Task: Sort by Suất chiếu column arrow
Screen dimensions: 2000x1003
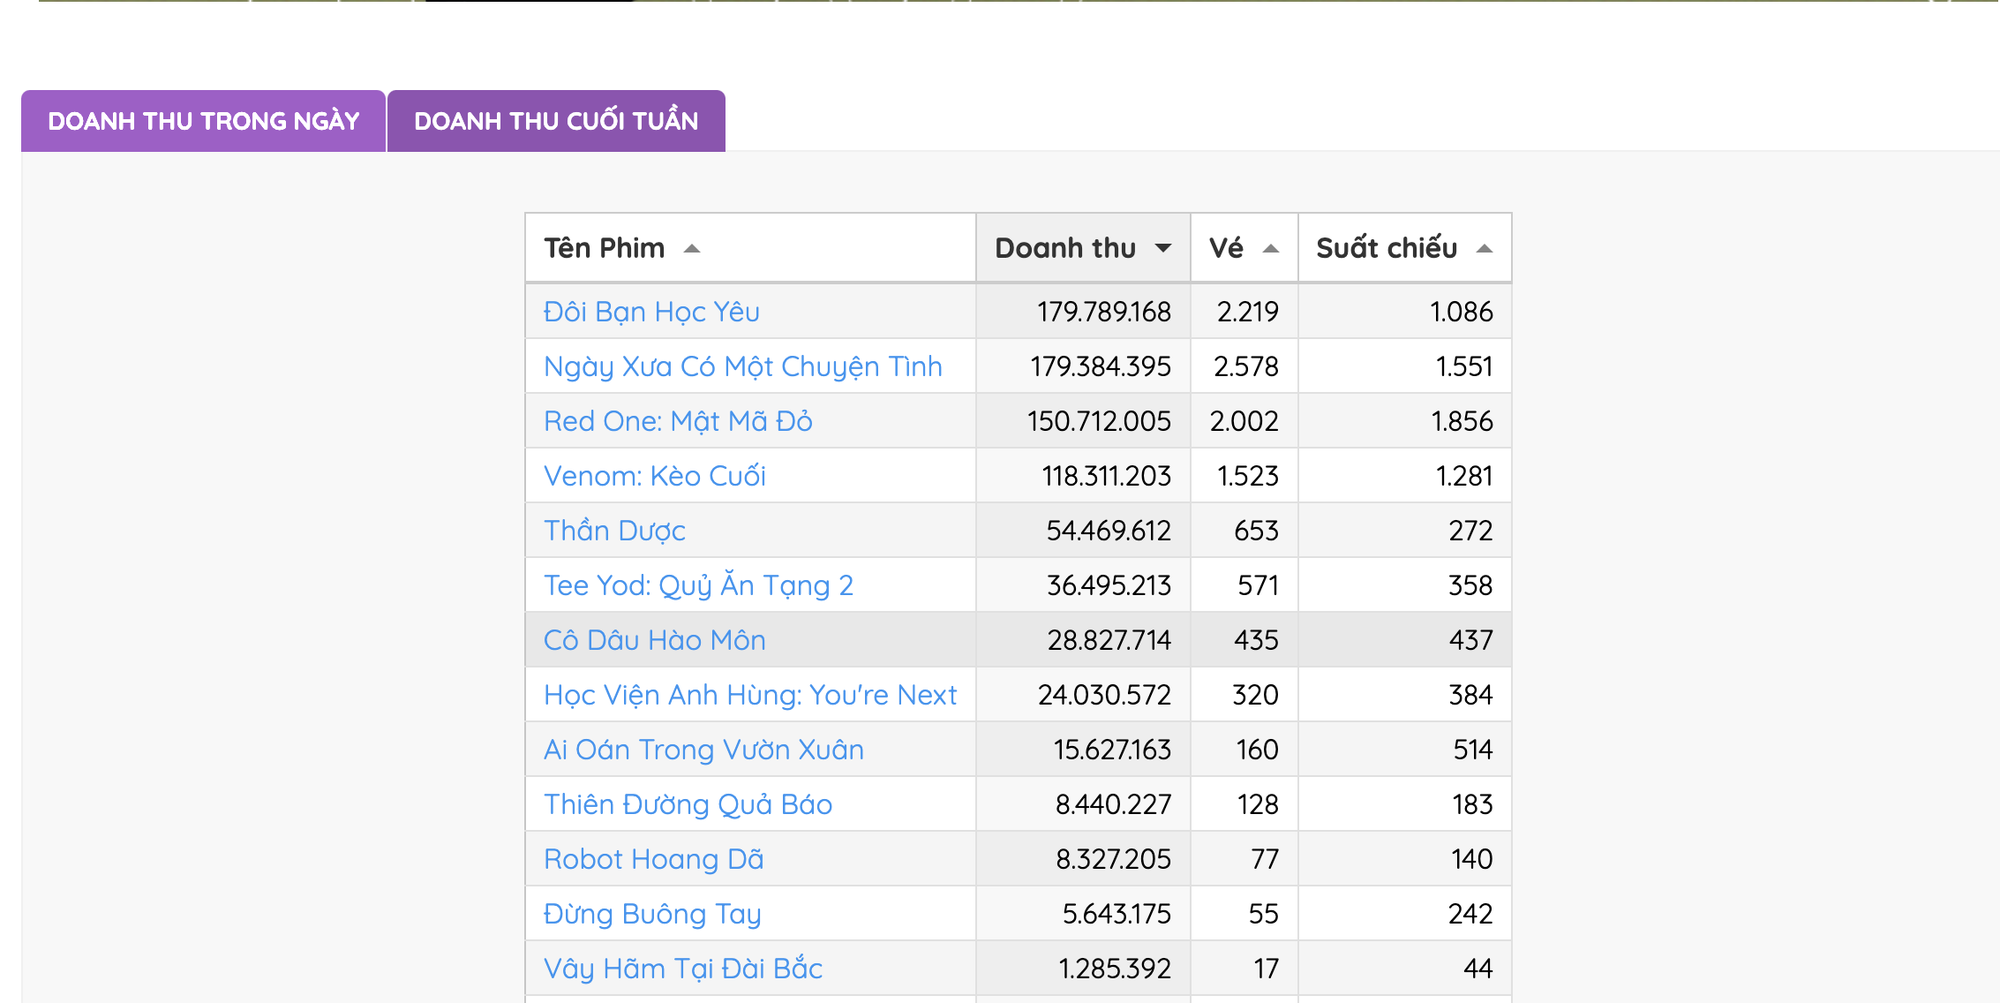Action: tap(1485, 249)
